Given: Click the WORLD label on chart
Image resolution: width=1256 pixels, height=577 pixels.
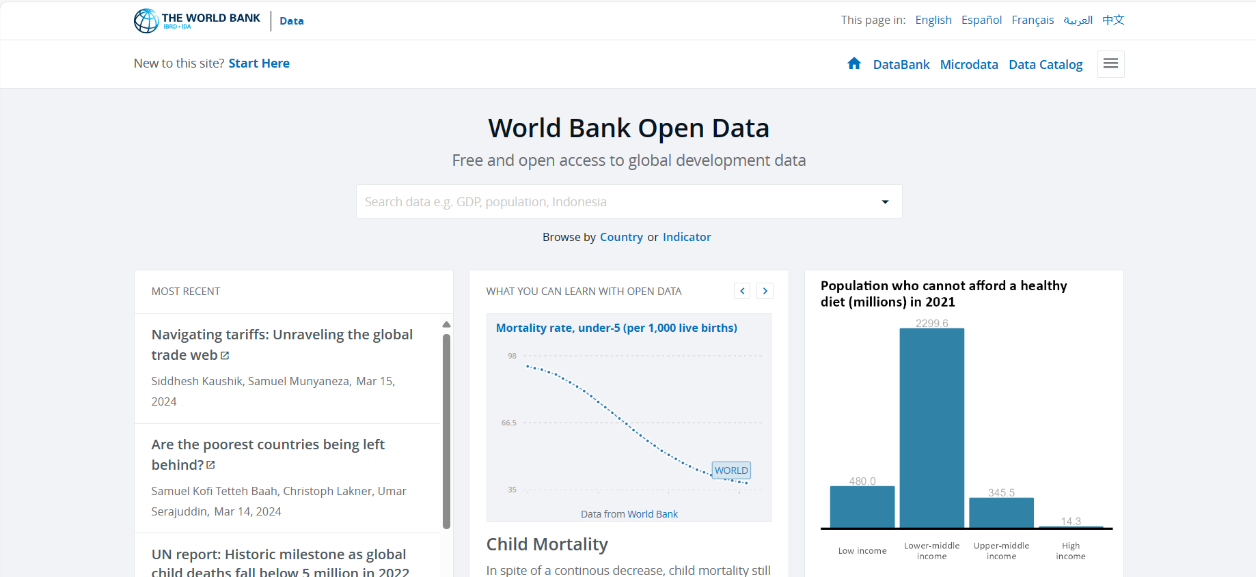Looking at the screenshot, I should pos(731,470).
